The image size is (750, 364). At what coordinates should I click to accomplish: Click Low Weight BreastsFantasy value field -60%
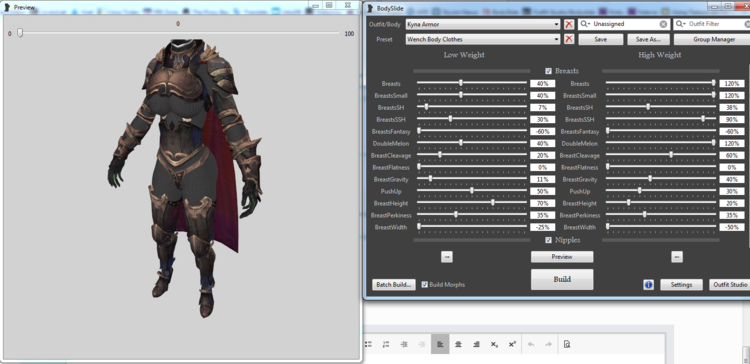click(542, 132)
